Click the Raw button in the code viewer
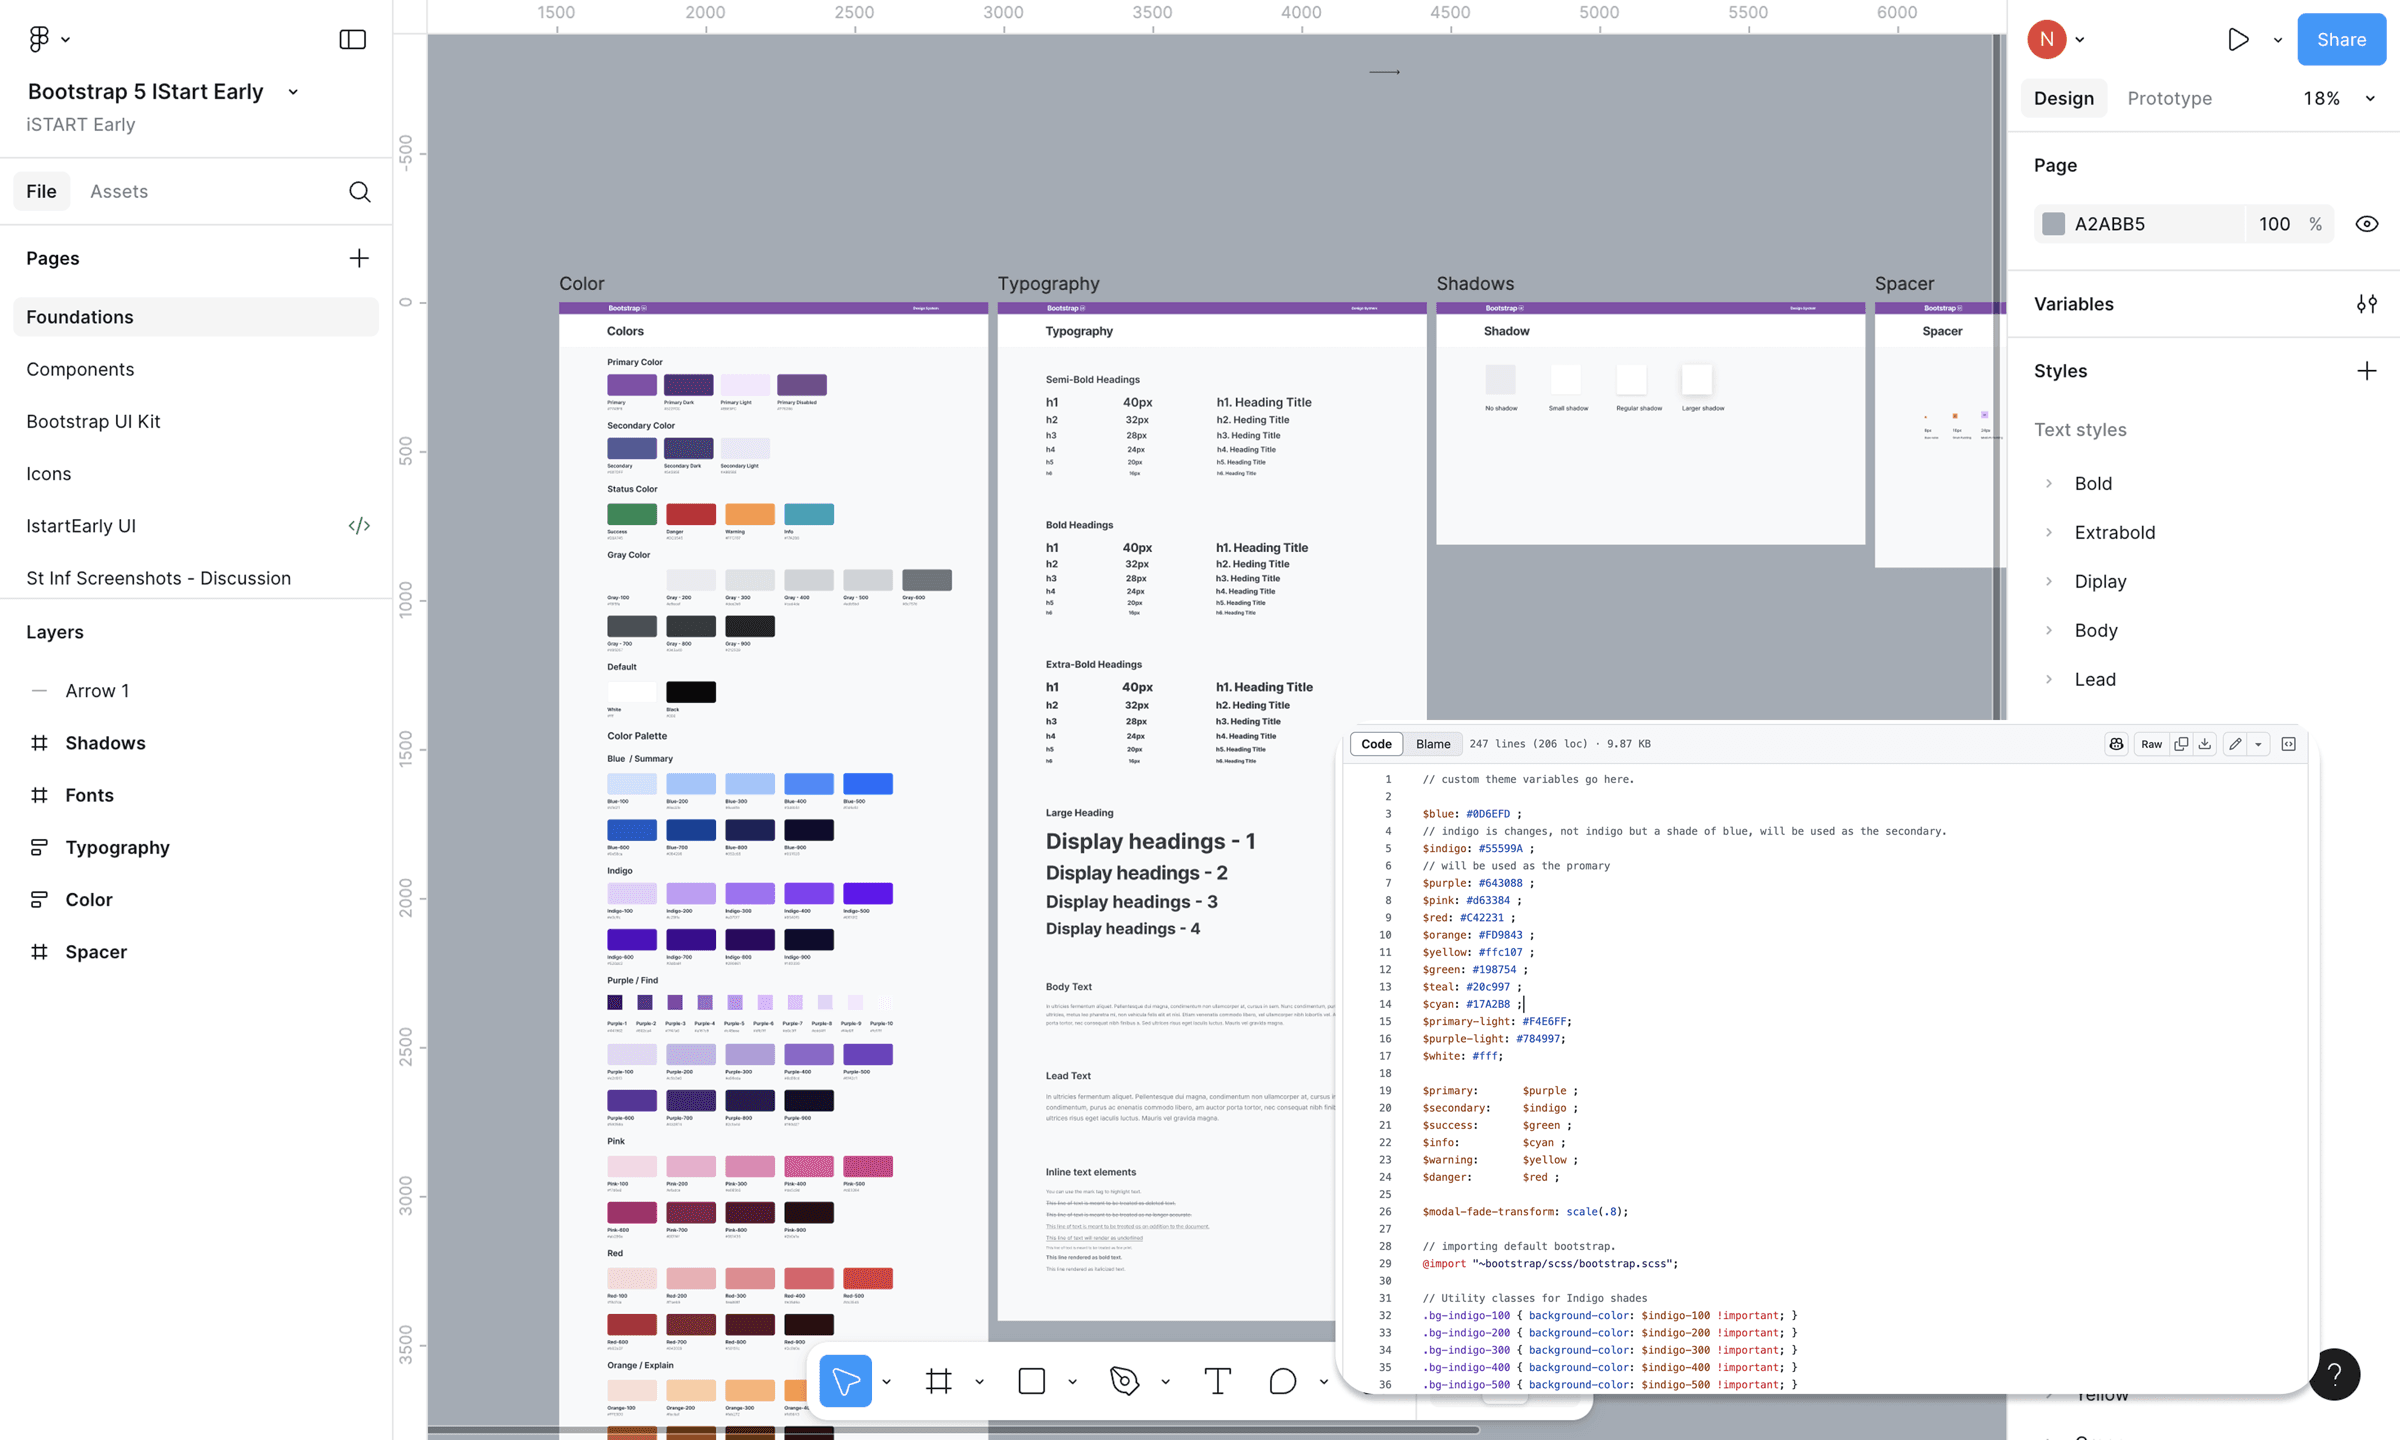The height and width of the screenshot is (1440, 2400). pos(2151,744)
